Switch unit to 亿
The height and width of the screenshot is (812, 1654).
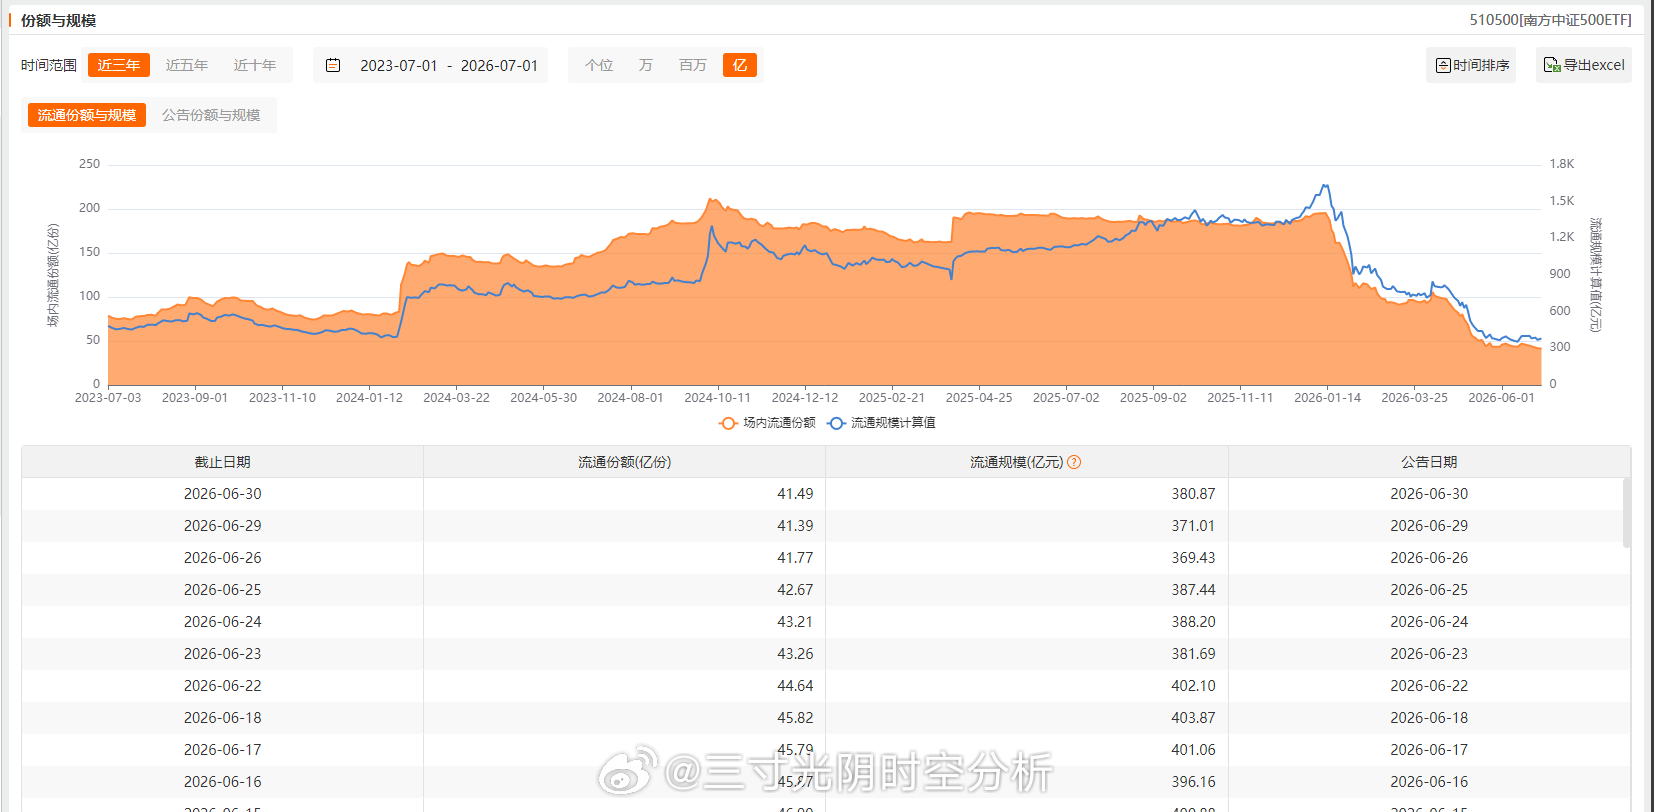point(740,65)
